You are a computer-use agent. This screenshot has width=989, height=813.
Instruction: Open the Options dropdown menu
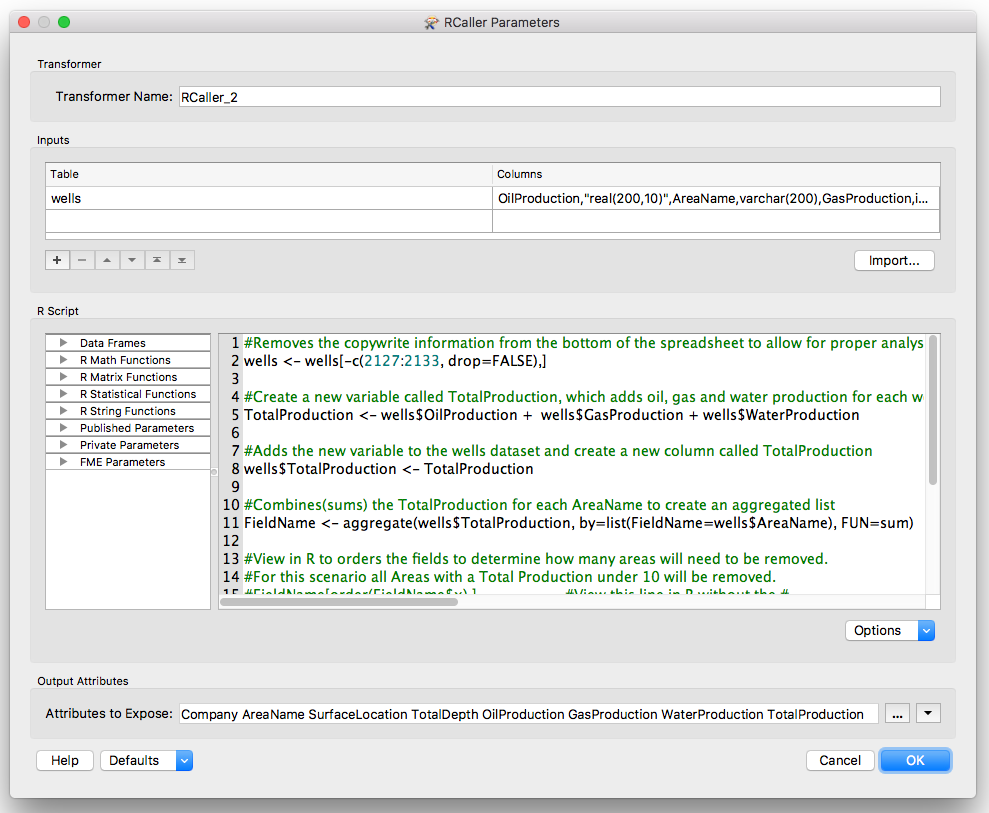(x=889, y=630)
